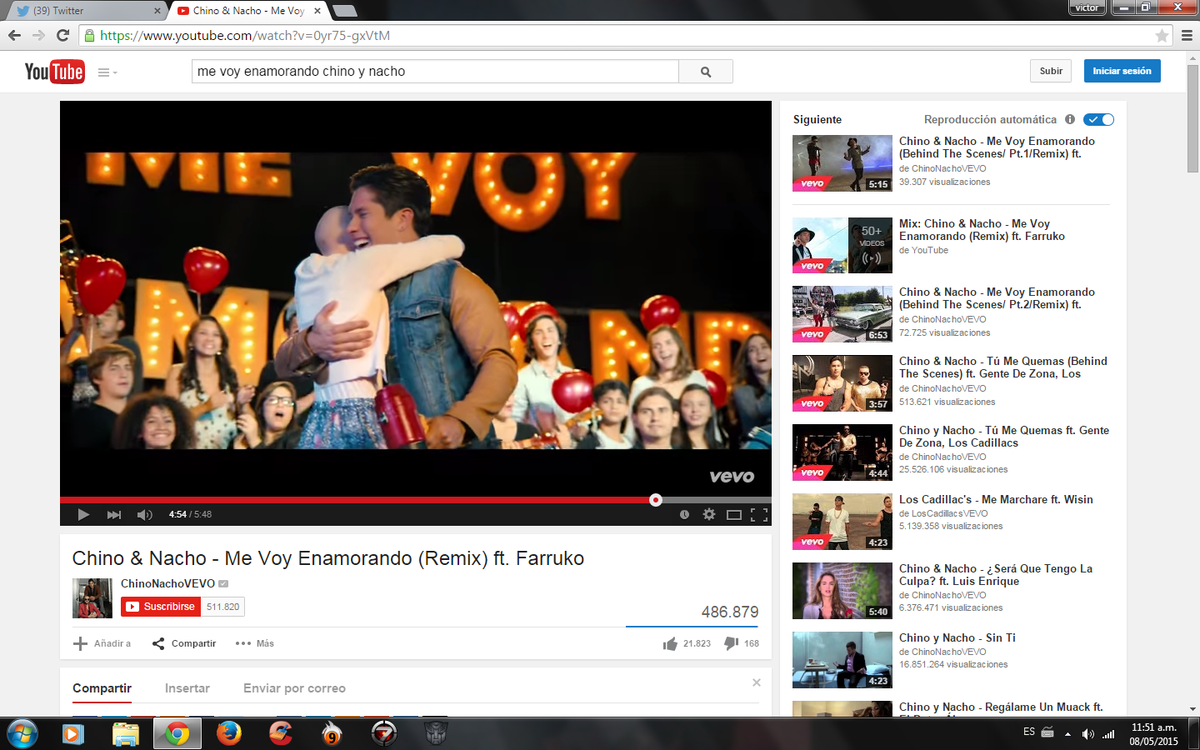1200x750 pixels.
Task: Click the Subir upload button
Action: coord(1051,71)
